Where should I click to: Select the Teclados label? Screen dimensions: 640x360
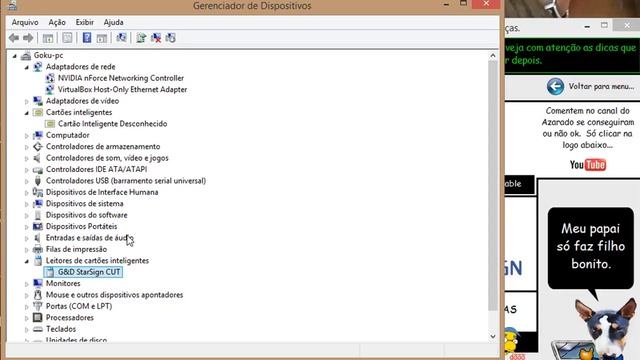click(x=61, y=329)
